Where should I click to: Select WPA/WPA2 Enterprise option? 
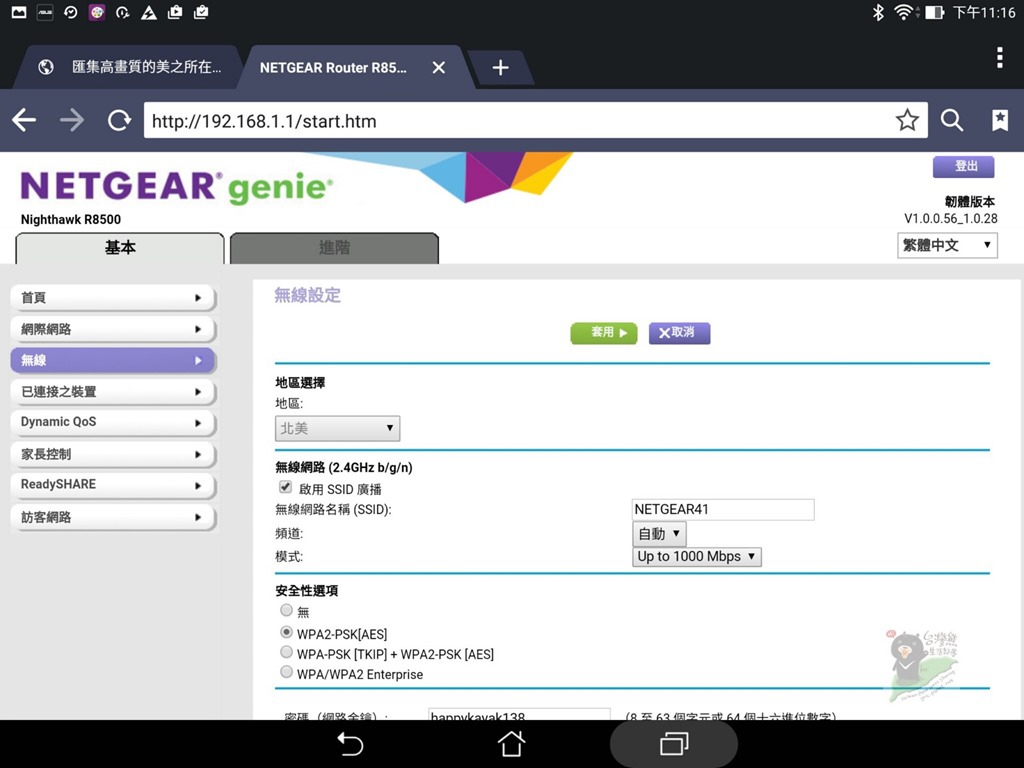coord(286,672)
